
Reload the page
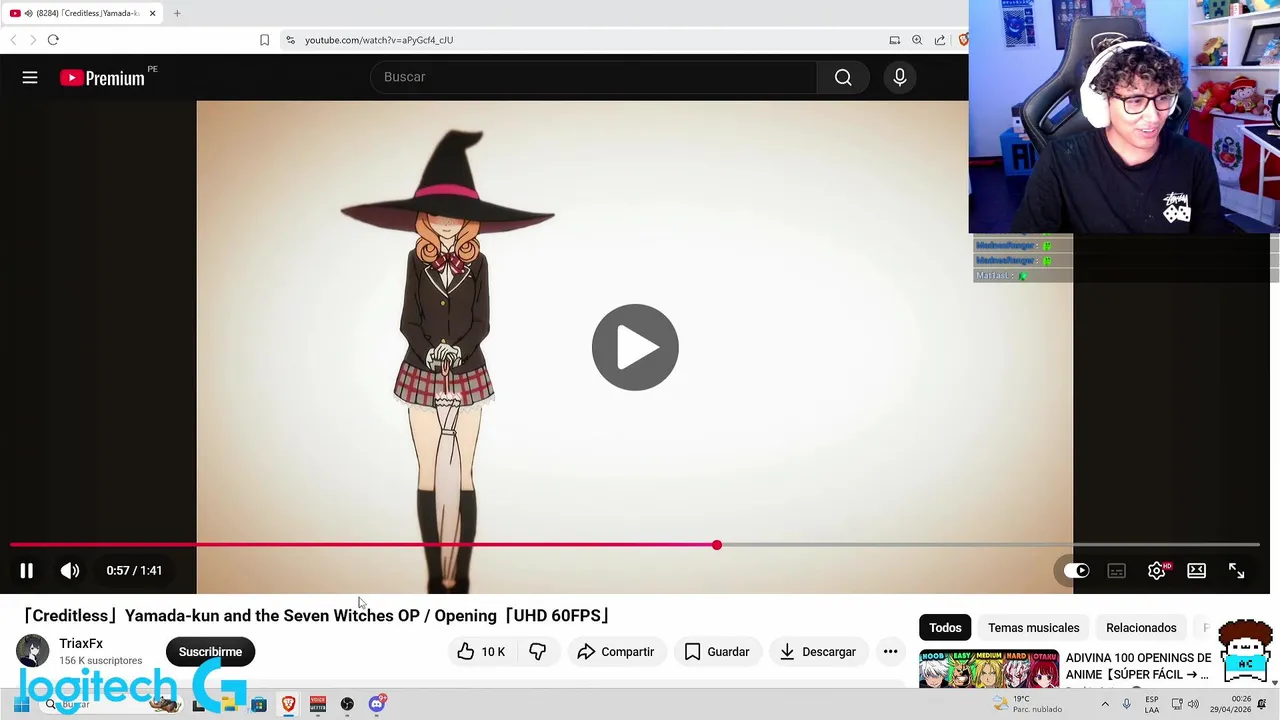tap(53, 40)
